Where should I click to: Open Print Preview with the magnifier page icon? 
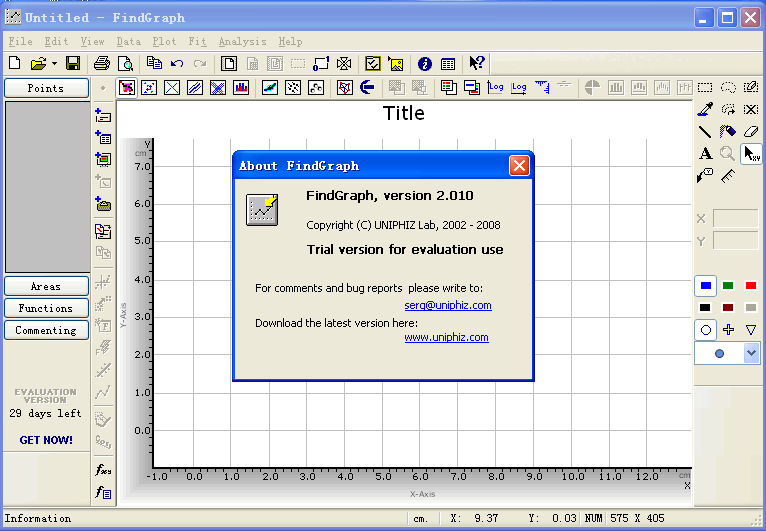pyautogui.click(x=126, y=63)
